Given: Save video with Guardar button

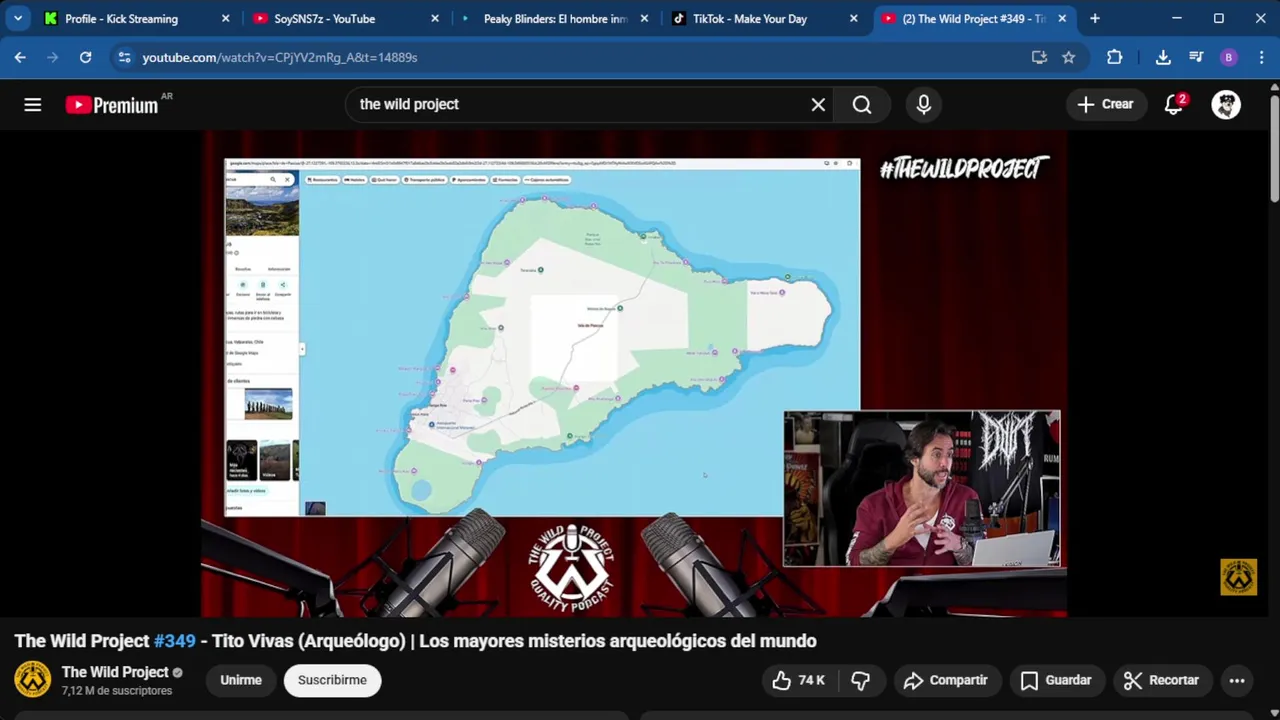Looking at the screenshot, I should point(1056,680).
